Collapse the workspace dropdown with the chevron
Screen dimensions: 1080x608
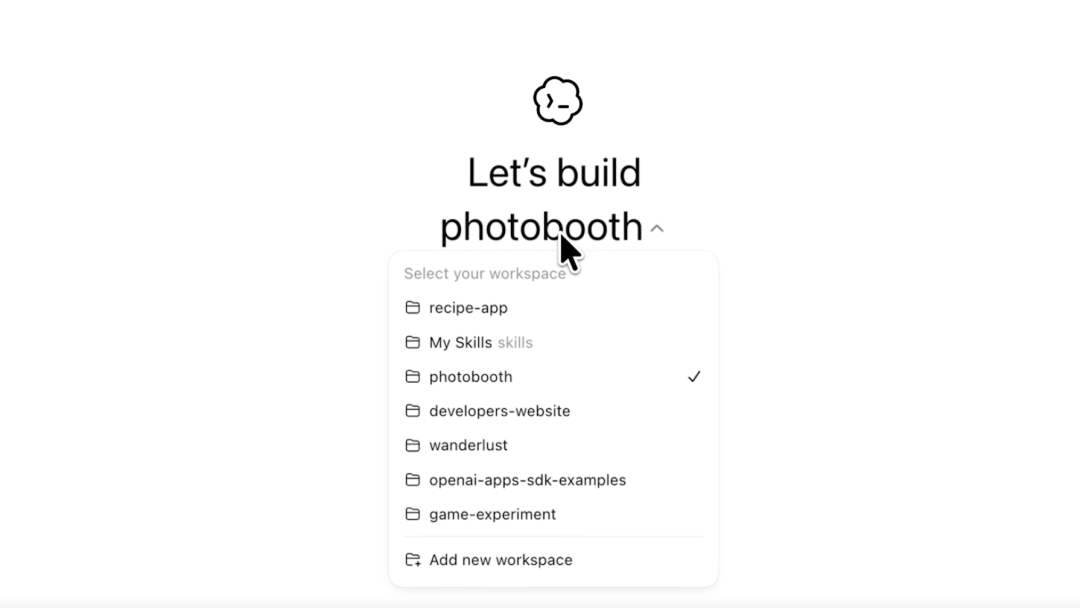657,229
